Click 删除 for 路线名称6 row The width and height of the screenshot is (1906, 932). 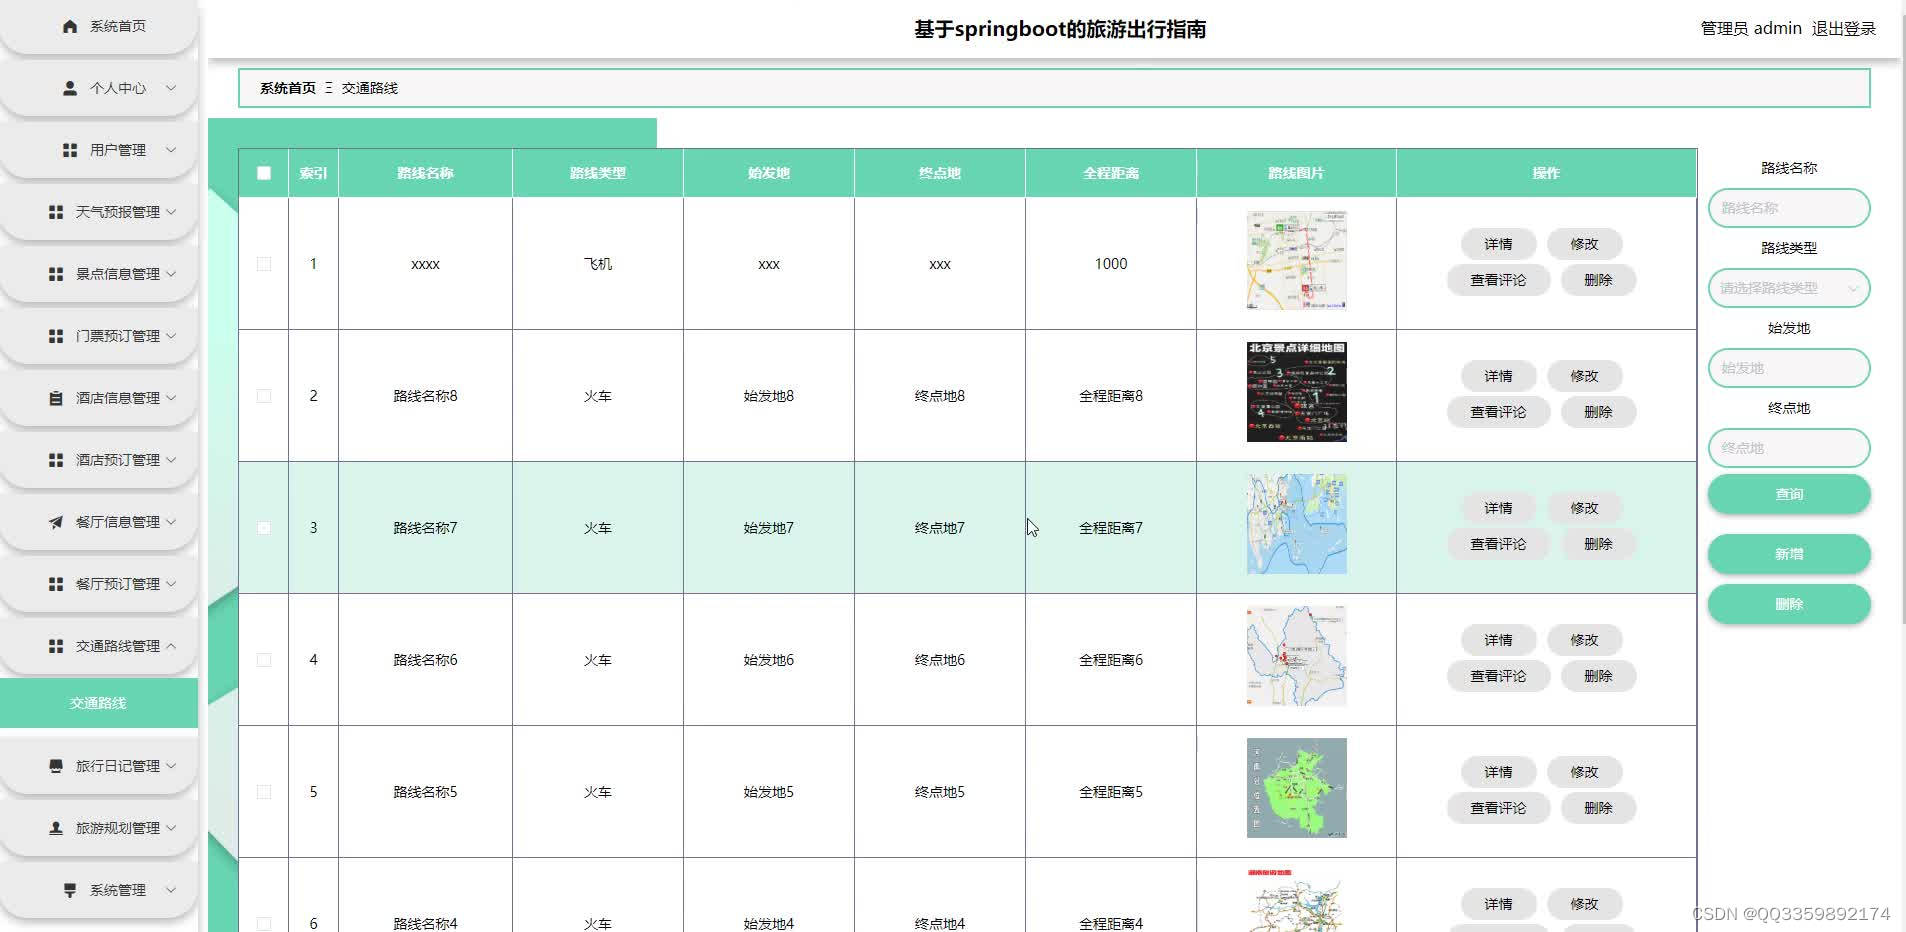1598,676
